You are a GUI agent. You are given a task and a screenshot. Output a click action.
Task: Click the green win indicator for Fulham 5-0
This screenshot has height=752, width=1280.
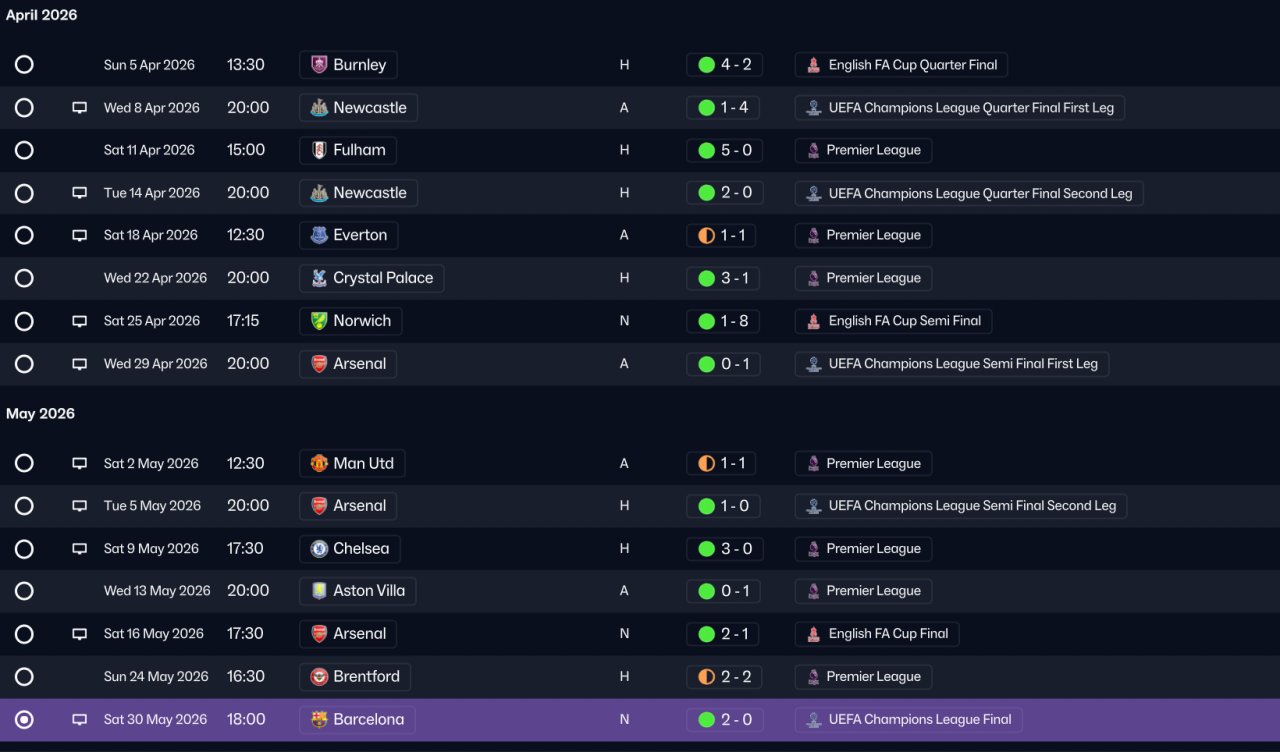(706, 150)
